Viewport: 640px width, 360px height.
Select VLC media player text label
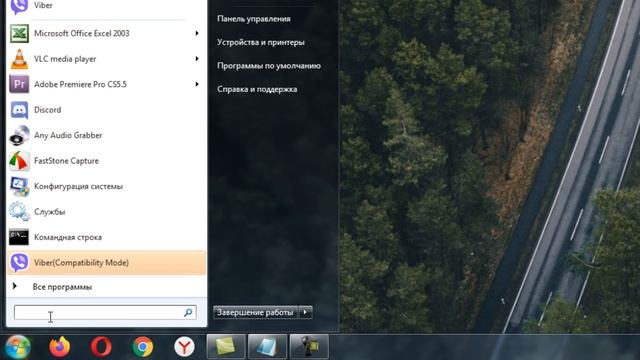[65, 59]
